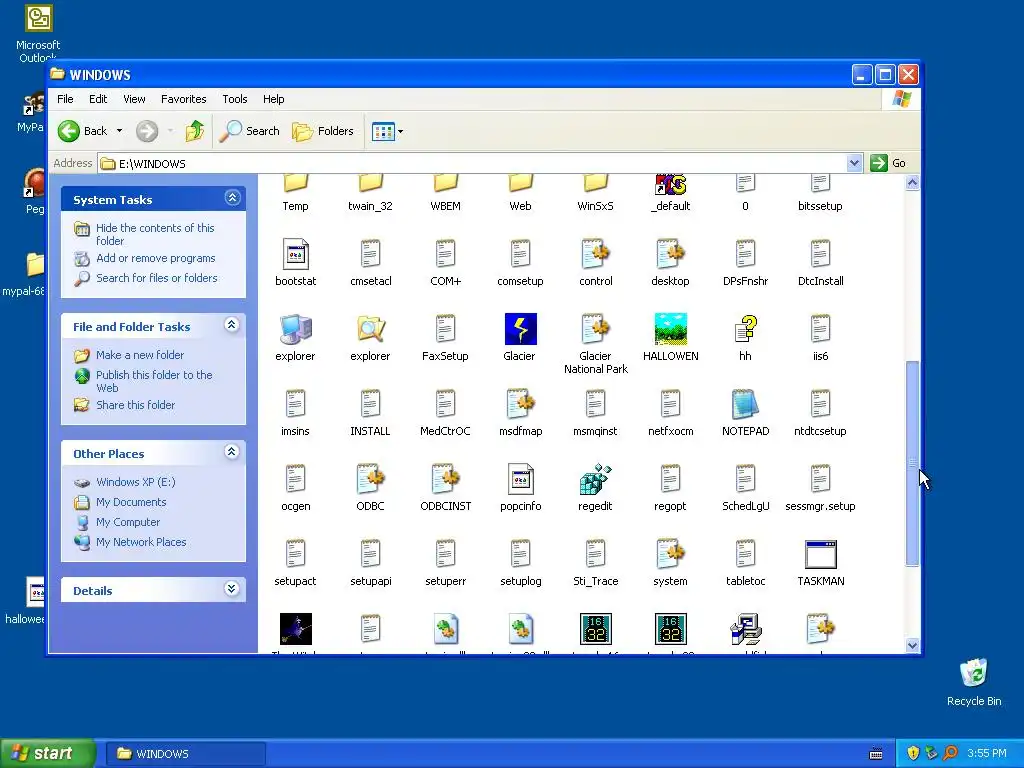Open the Help menu

pyautogui.click(x=274, y=99)
